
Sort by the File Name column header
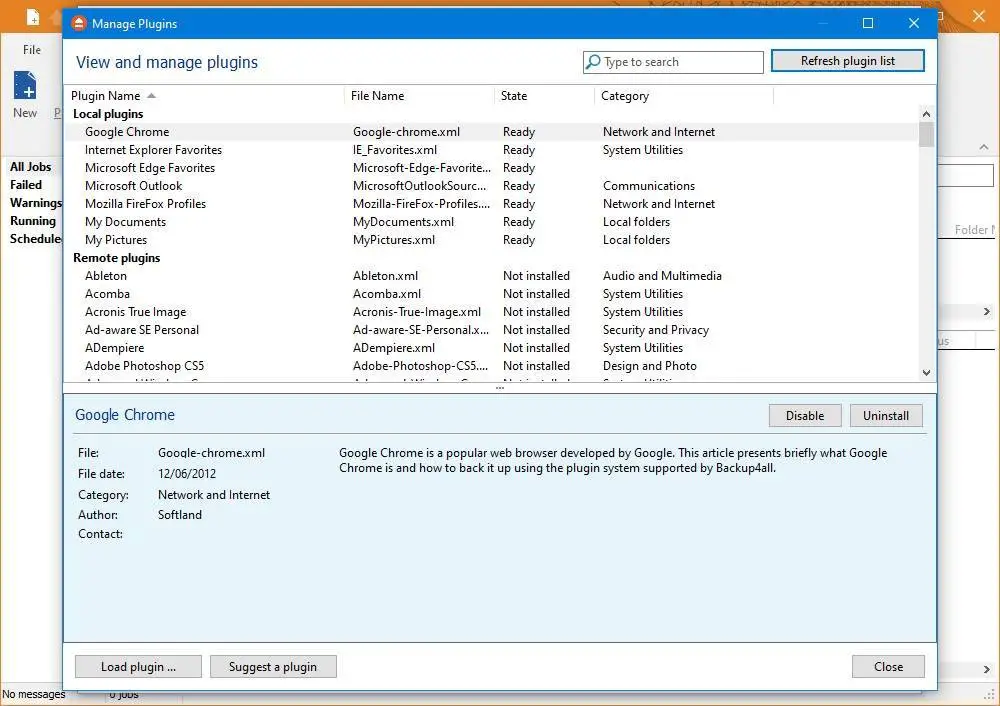(420, 96)
